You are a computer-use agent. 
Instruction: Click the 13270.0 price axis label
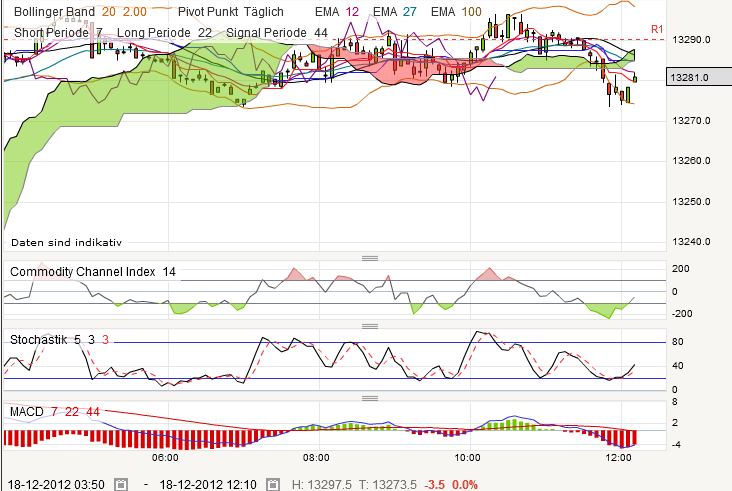[x=691, y=121]
